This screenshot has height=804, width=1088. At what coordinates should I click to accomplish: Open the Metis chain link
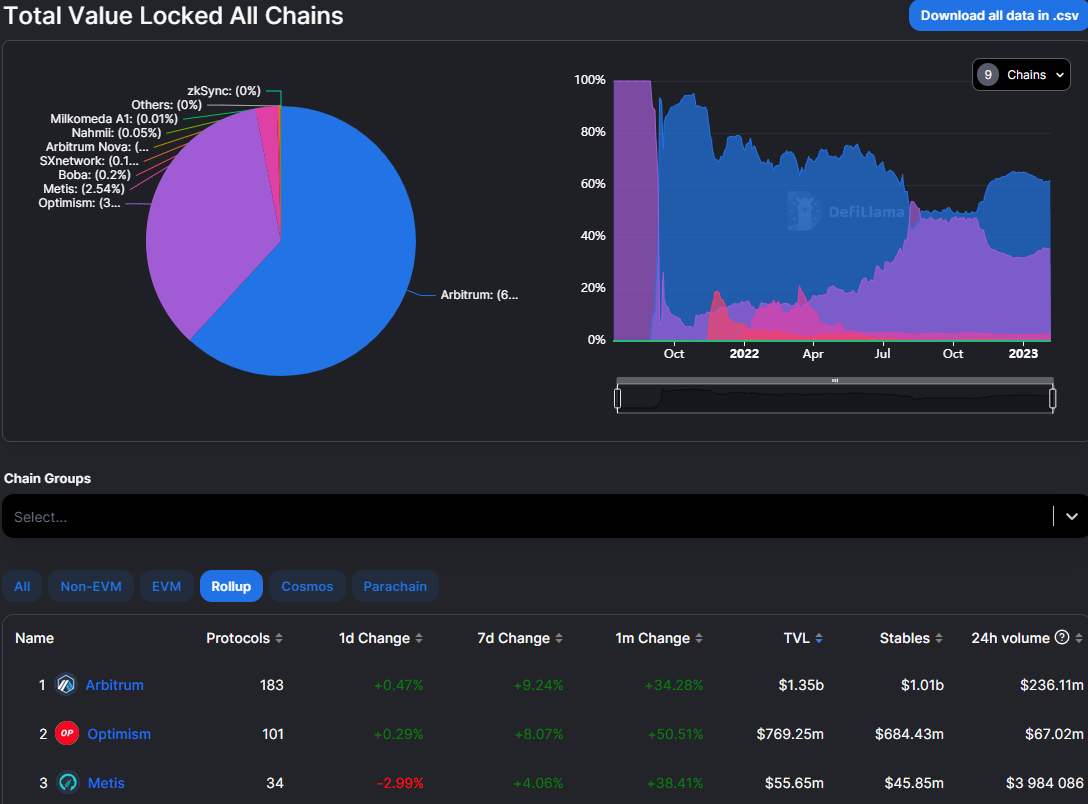(106, 783)
